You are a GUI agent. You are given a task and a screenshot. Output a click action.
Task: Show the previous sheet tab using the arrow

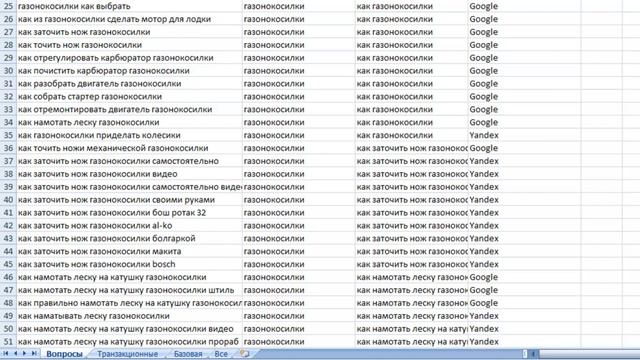[15, 353]
